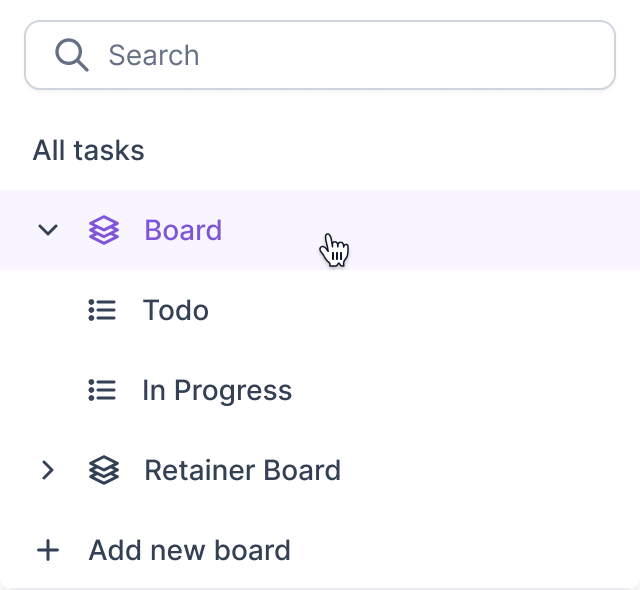
Task: Click the In Progress label text
Action: (x=217, y=391)
